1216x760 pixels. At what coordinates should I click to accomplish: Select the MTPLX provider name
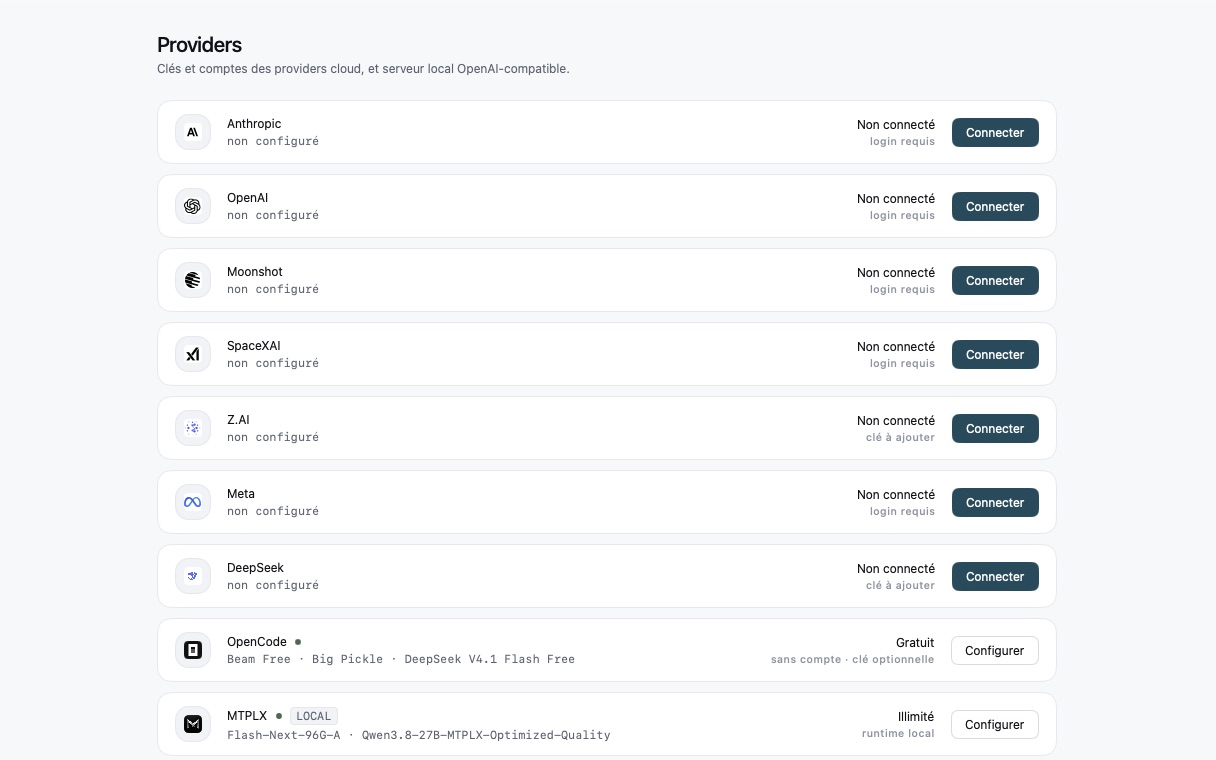pyautogui.click(x=247, y=716)
